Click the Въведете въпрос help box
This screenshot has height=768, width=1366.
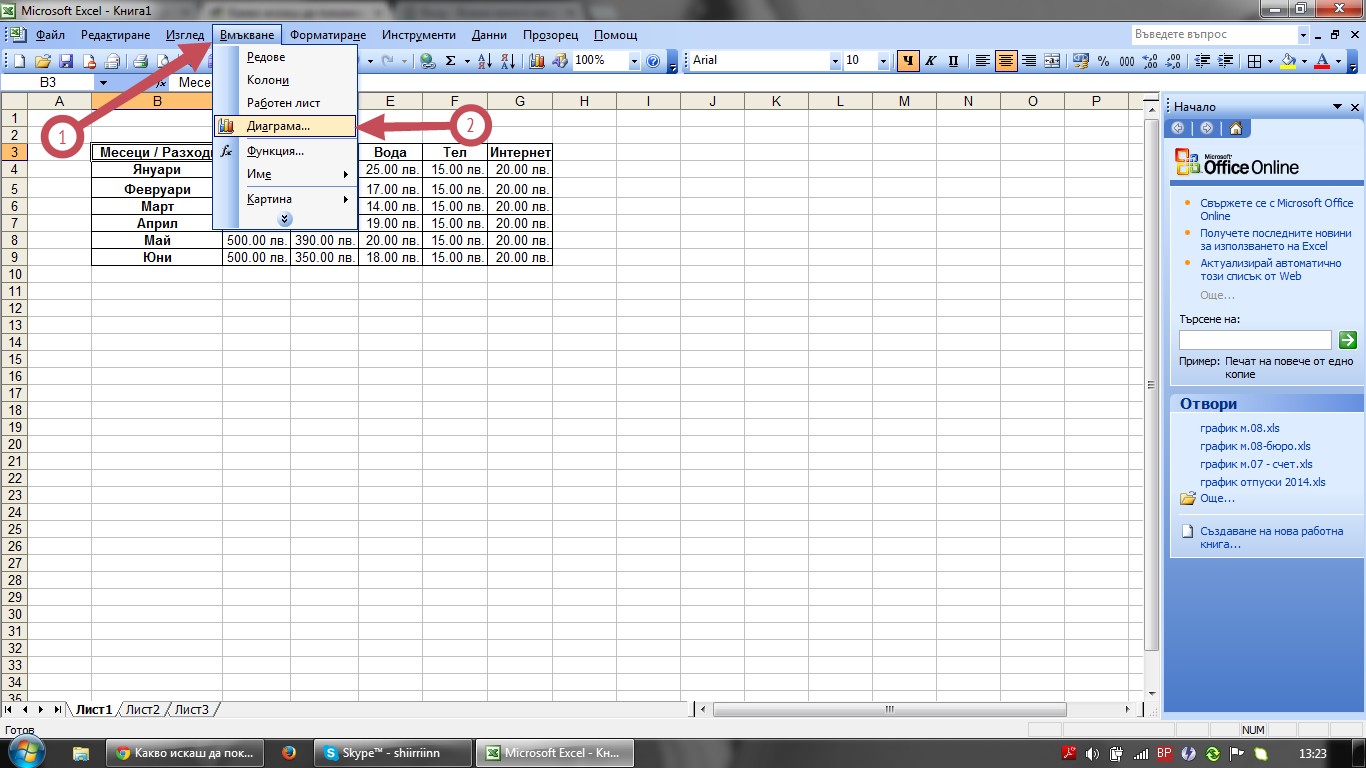coord(1214,34)
